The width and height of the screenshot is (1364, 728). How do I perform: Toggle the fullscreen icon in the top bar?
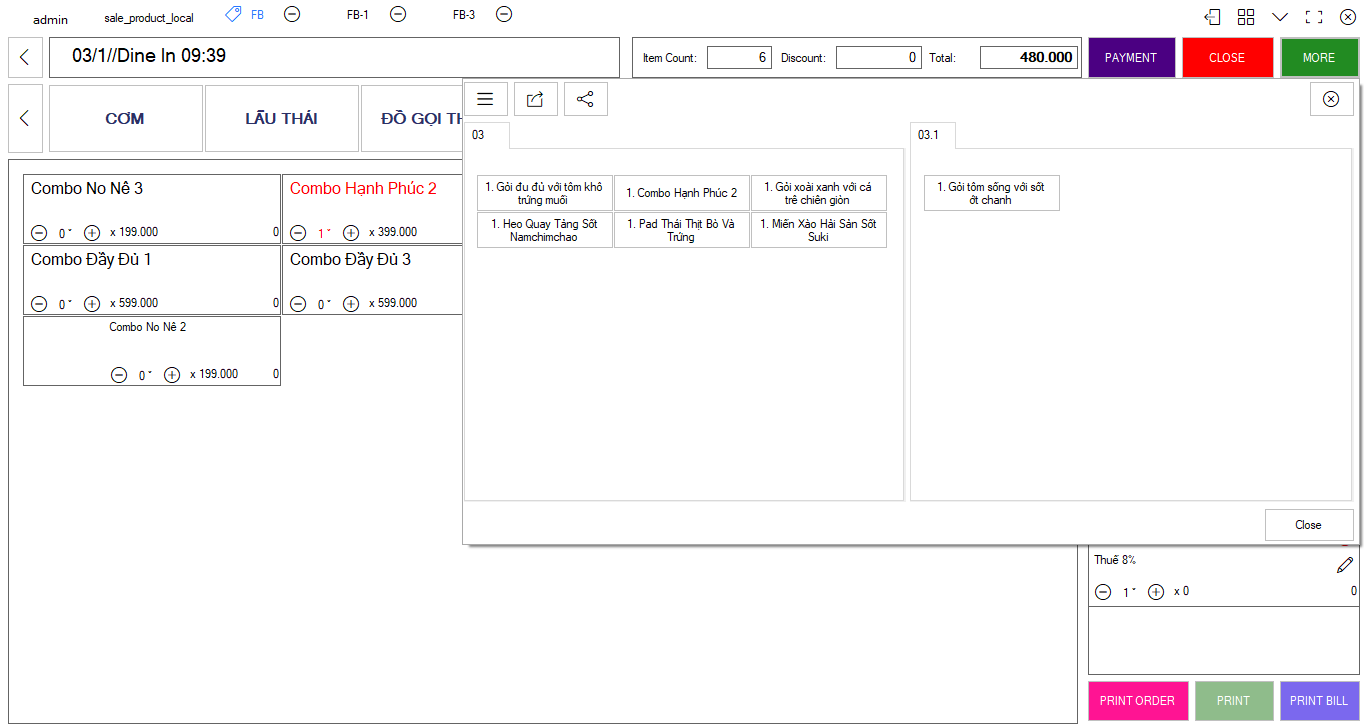(1314, 17)
